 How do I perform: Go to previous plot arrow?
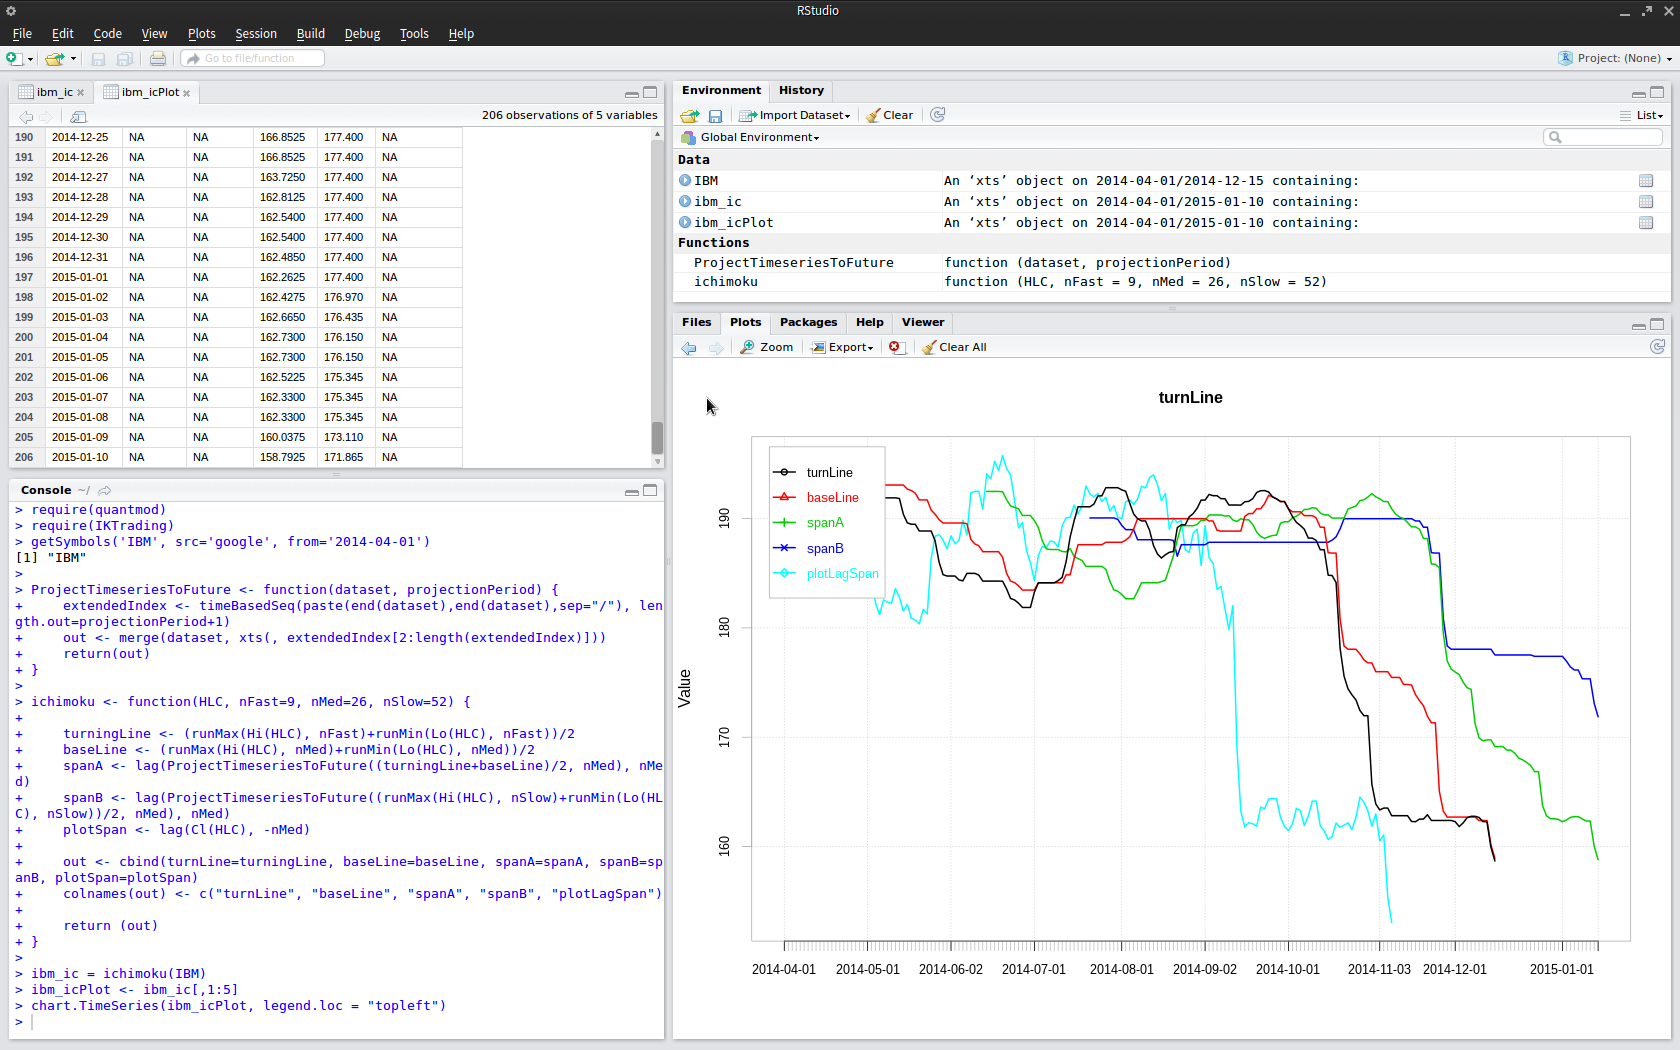coord(689,348)
